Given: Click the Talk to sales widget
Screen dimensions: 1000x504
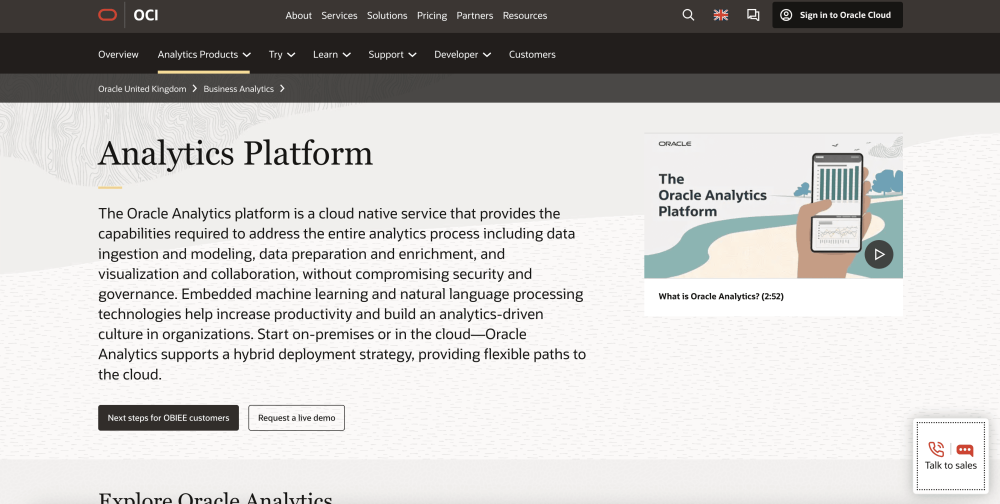Looking at the screenshot, I should pyautogui.click(x=950, y=456).
